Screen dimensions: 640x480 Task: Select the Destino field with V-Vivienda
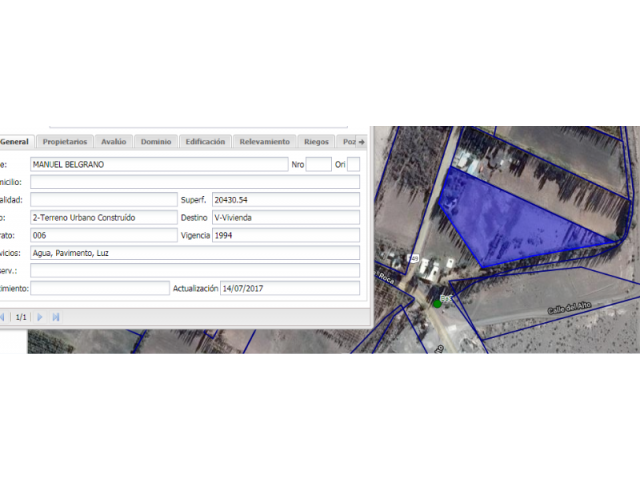(285, 217)
